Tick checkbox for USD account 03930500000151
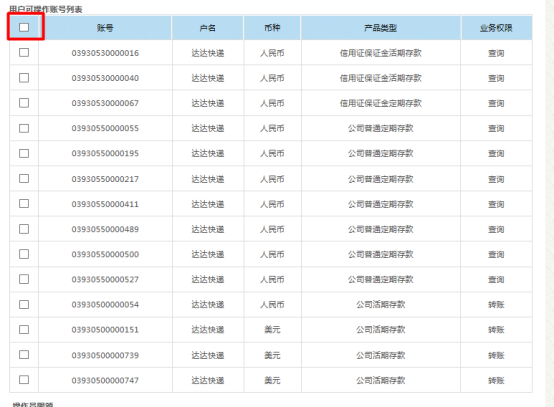 (x=24, y=329)
